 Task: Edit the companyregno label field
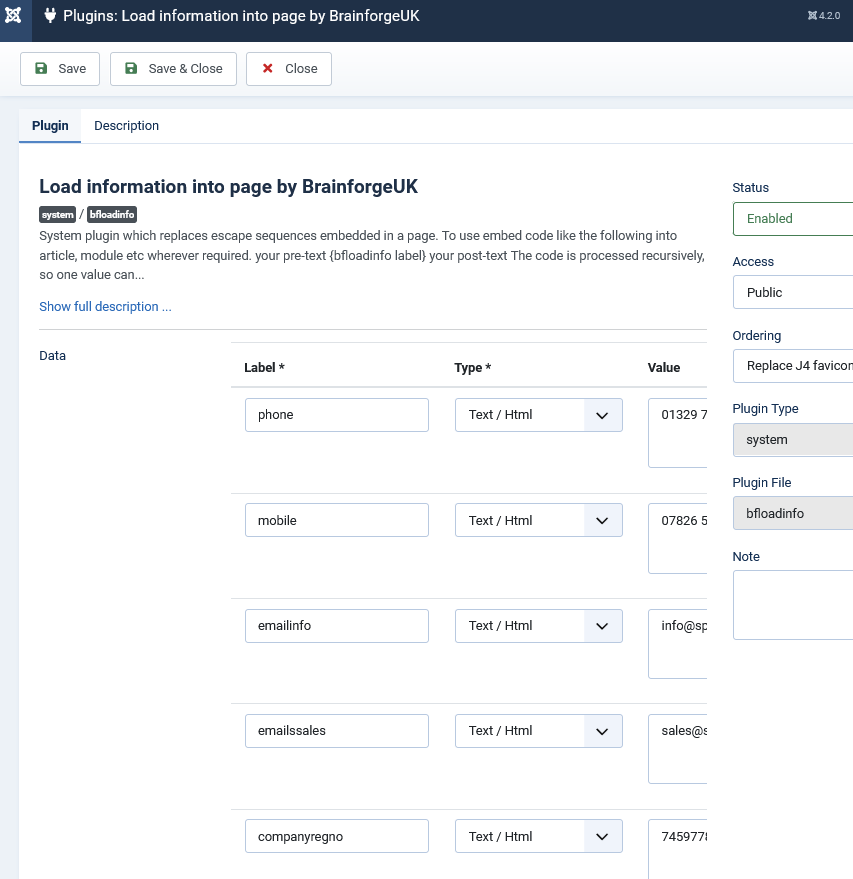[337, 836]
